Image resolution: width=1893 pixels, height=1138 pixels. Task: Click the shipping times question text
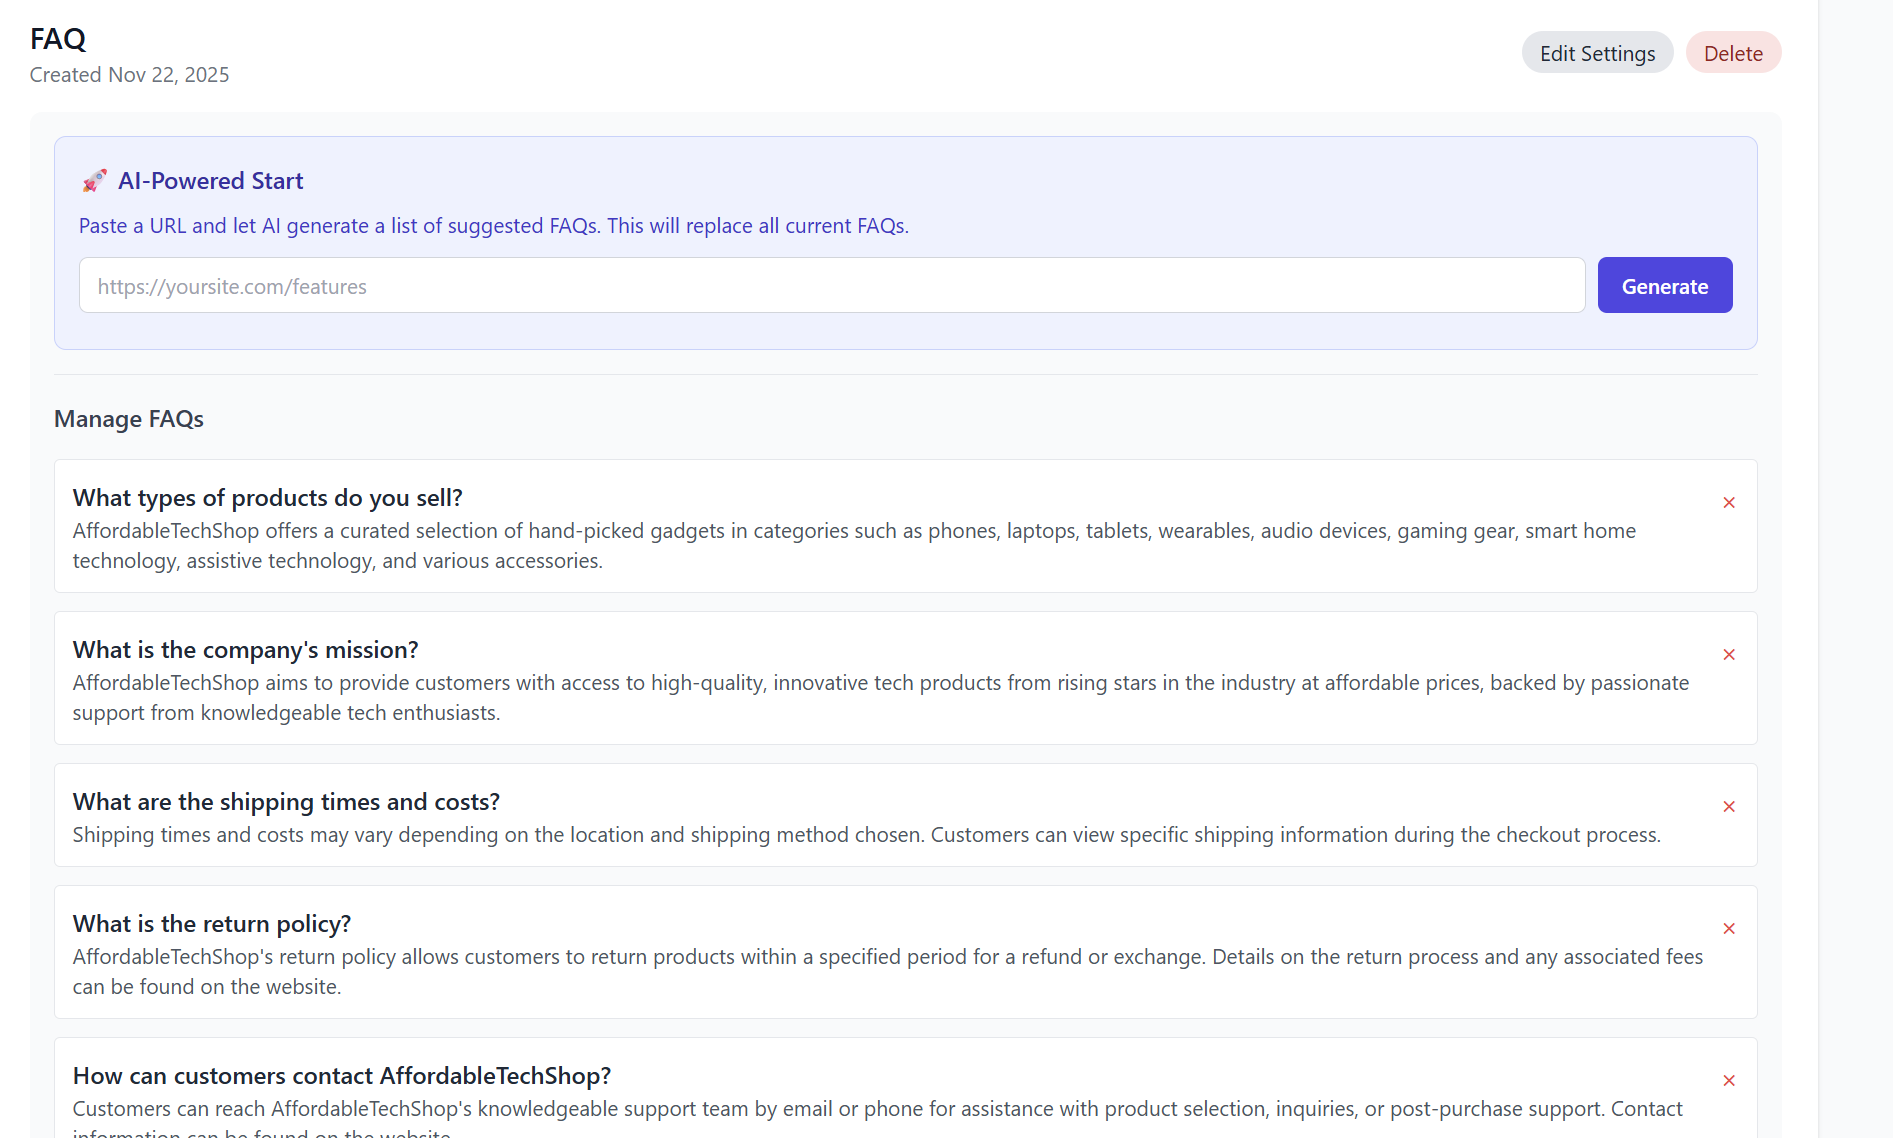286,801
